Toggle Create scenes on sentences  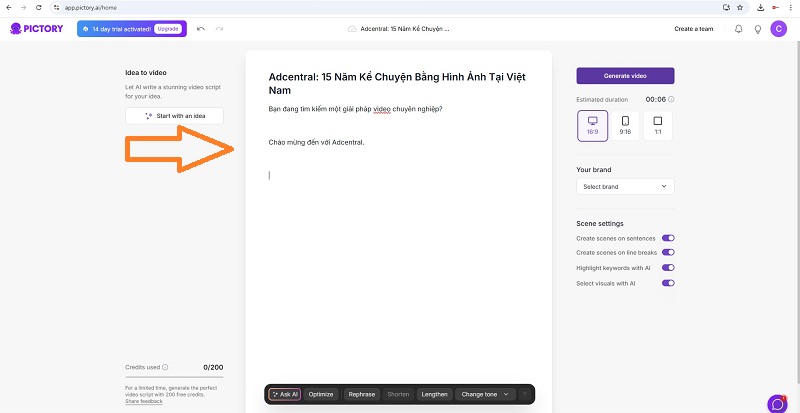click(x=668, y=238)
